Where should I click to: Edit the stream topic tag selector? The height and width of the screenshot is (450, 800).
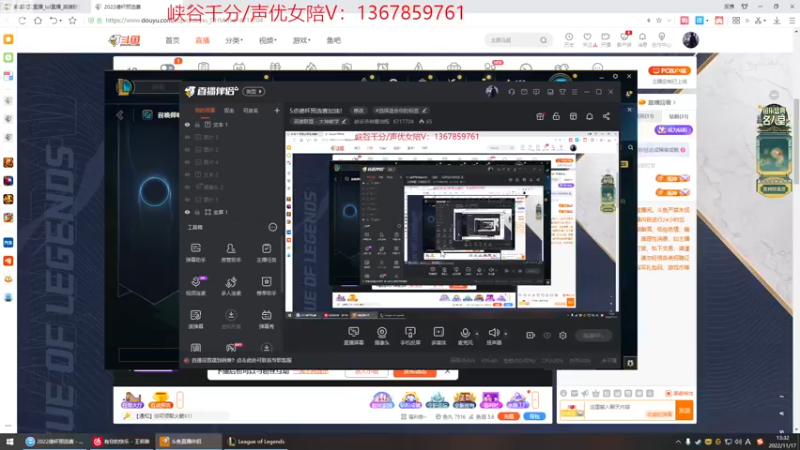click(401, 111)
